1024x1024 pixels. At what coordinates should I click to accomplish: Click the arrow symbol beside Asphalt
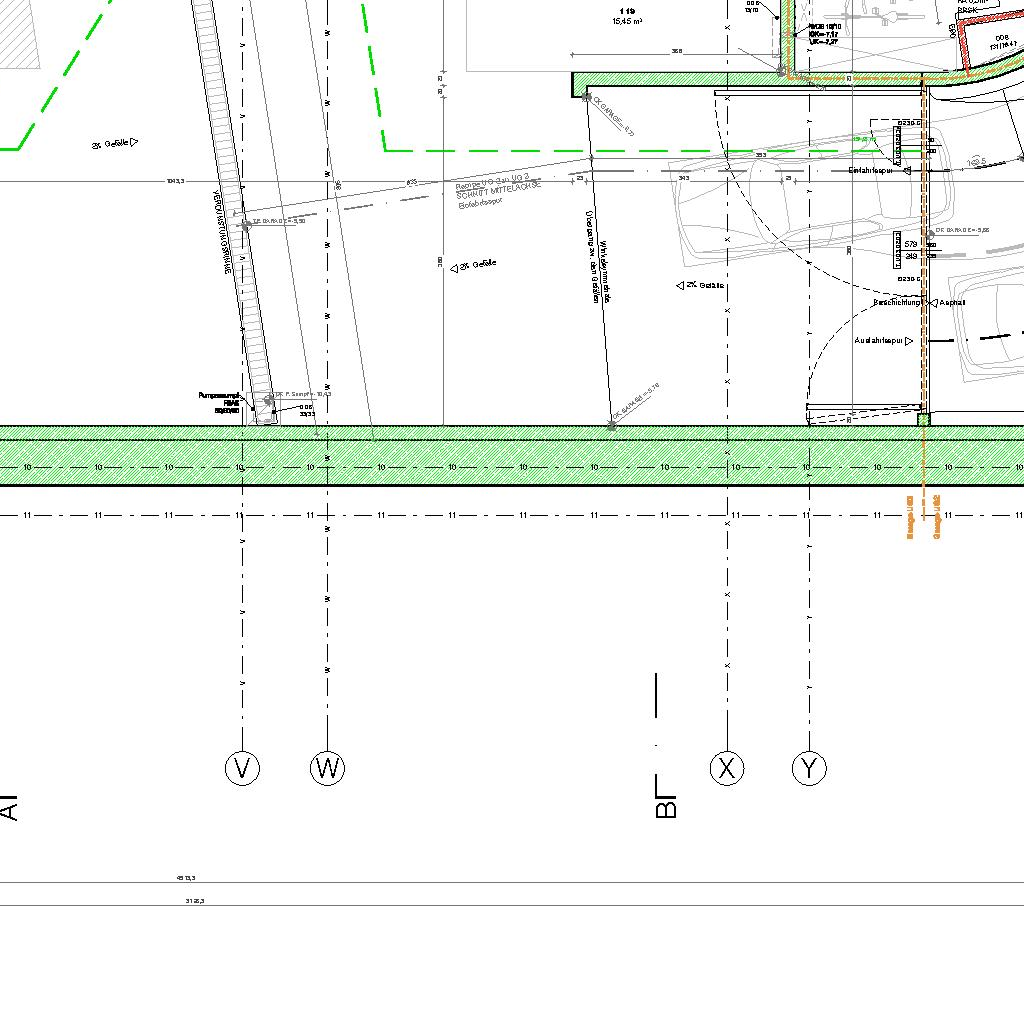pos(933,303)
